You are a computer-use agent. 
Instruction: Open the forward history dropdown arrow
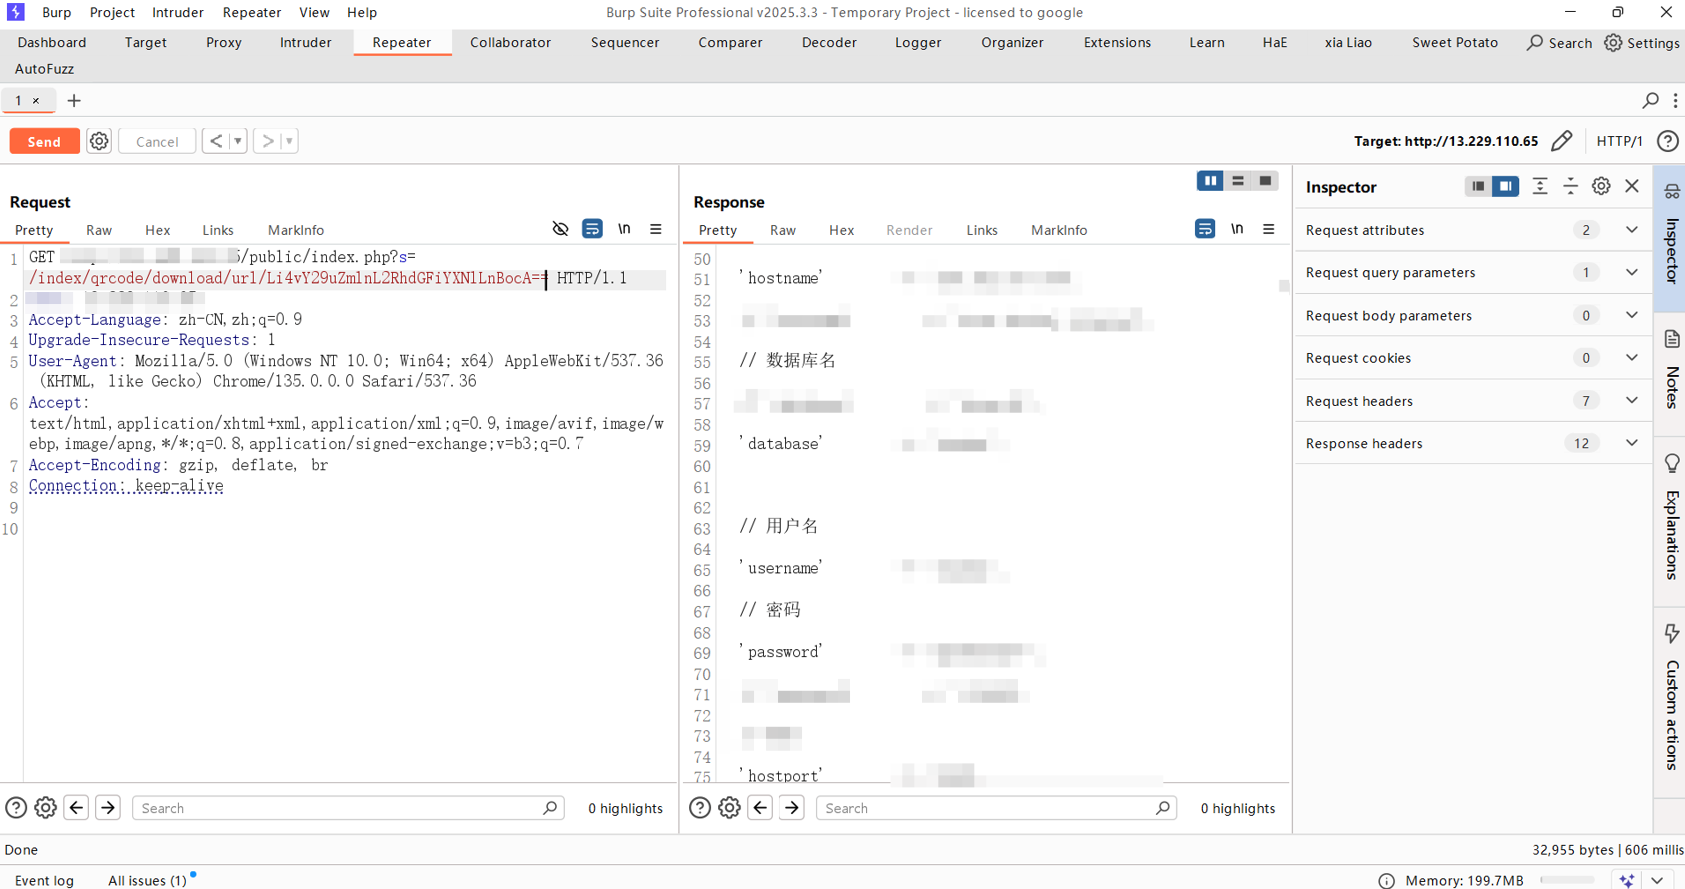point(290,141)
